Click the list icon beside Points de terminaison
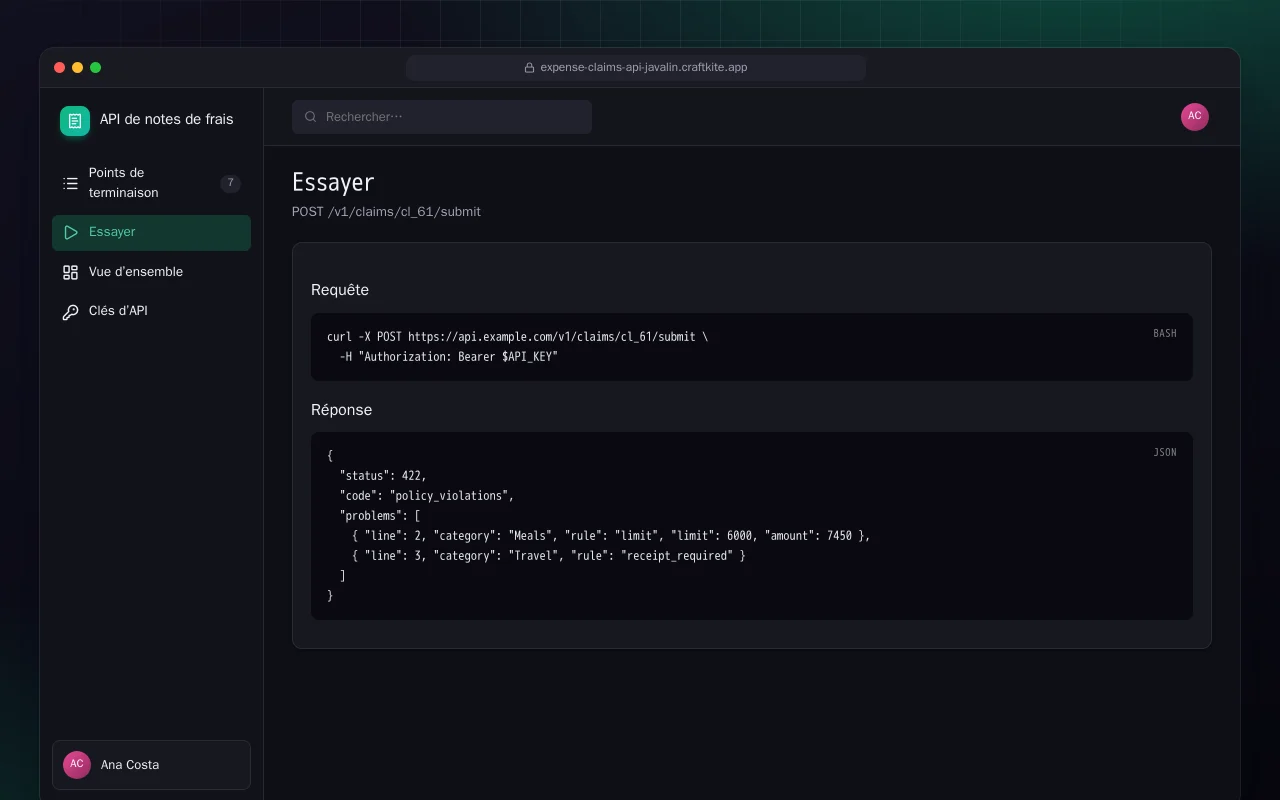 point(70,183)
